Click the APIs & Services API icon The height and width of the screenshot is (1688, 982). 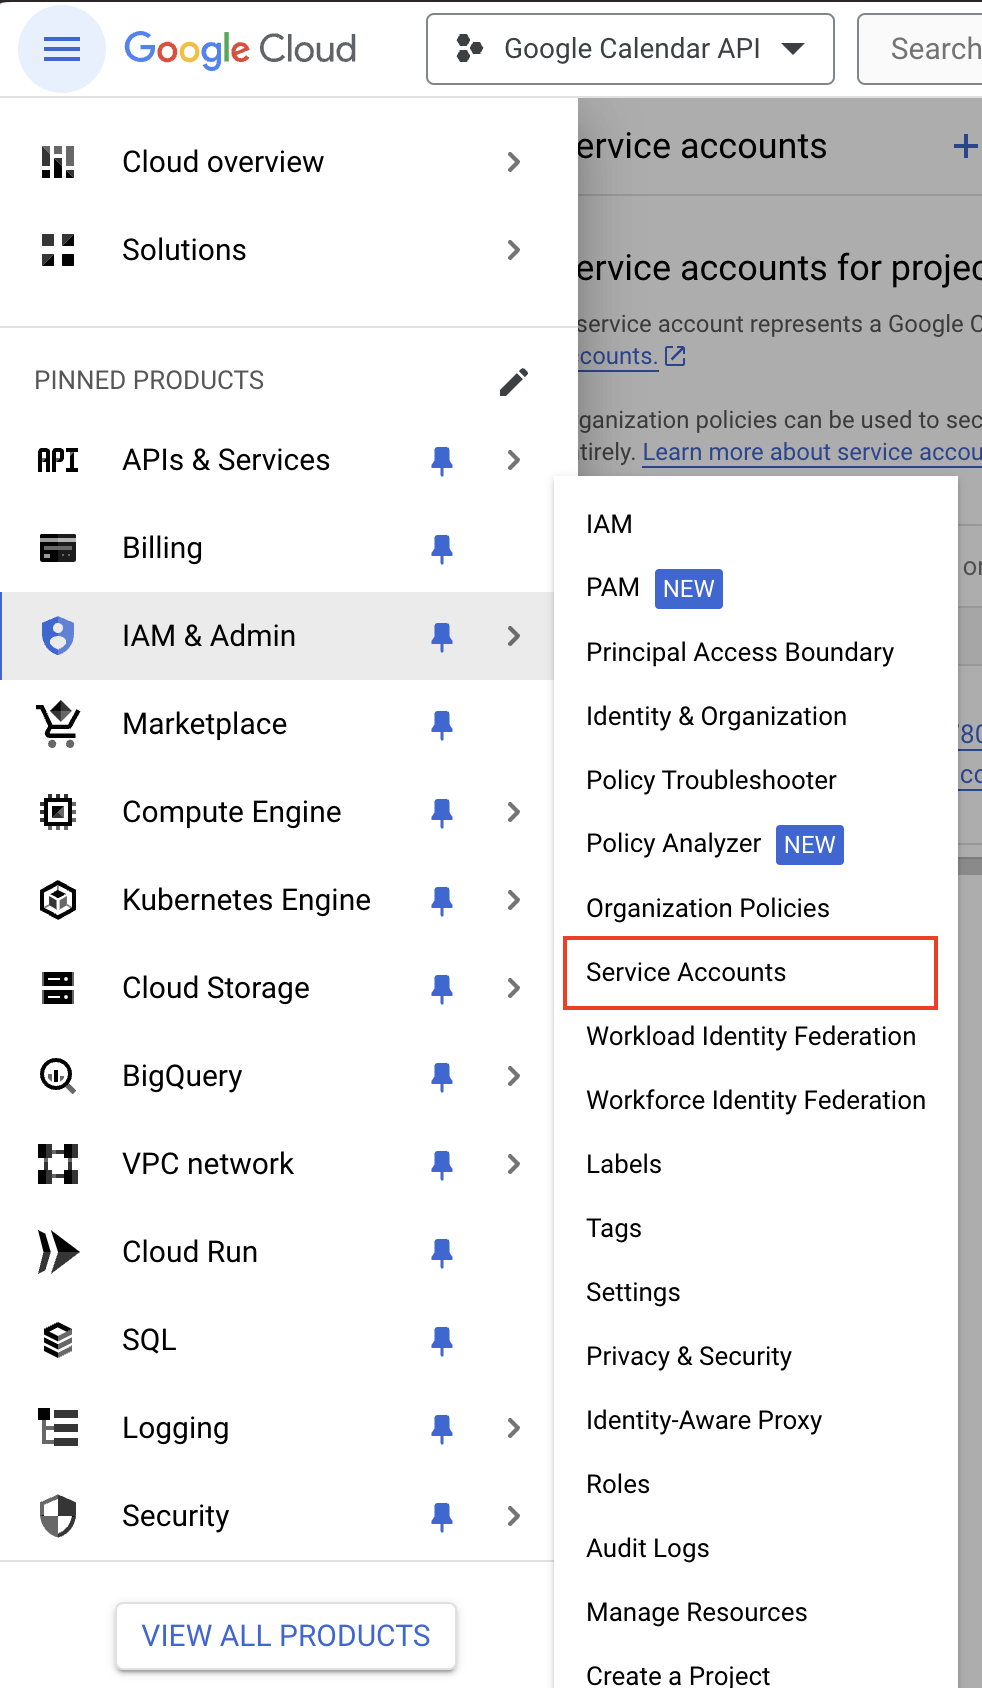58,460
